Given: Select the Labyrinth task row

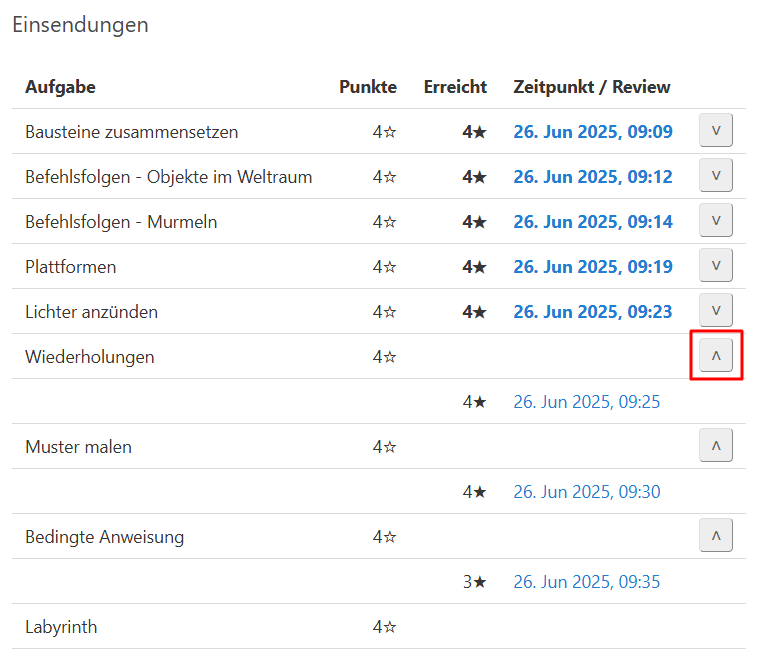Looking at the screenshot, I should pyautogui.click(x=61, y=627).
